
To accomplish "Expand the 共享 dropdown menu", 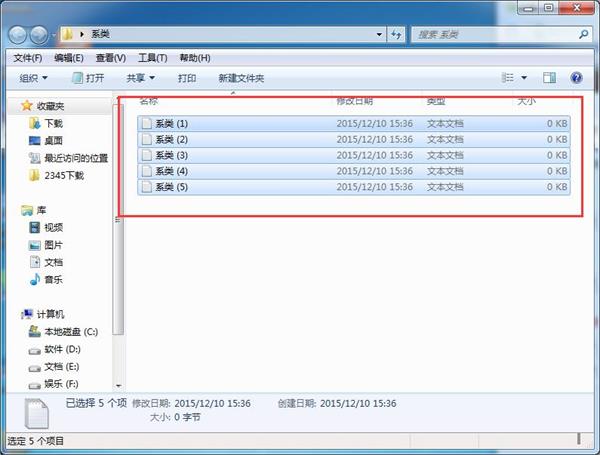I will coord(140,77).
